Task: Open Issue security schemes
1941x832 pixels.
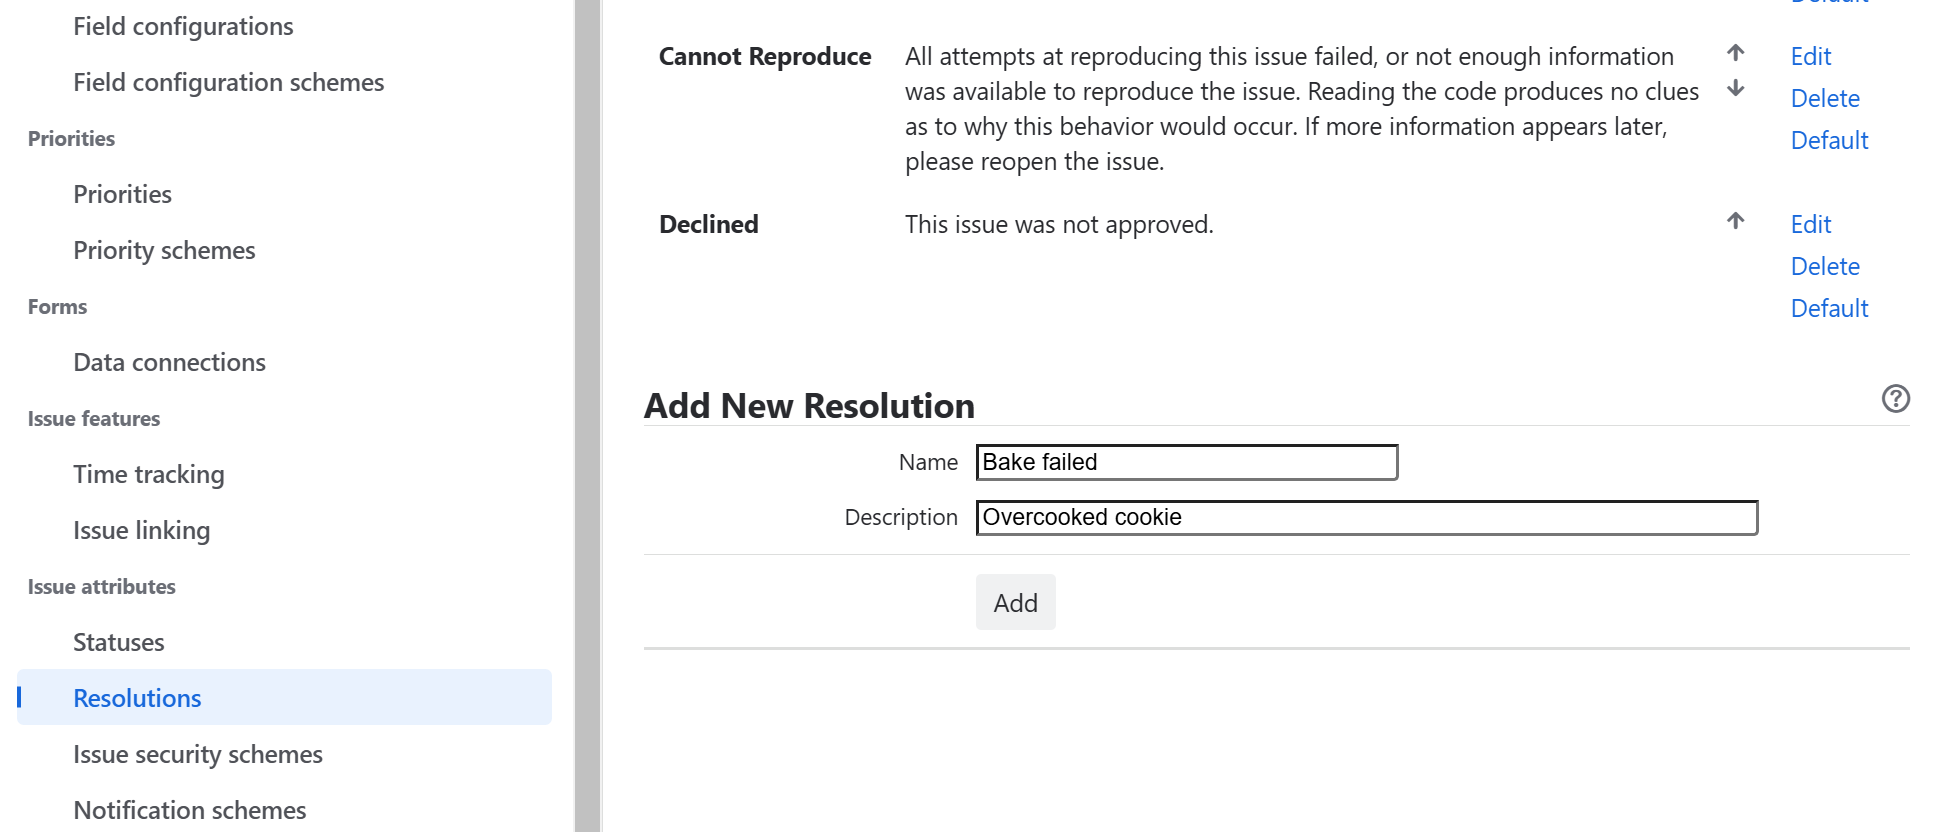Action: (x=197, y=754)
